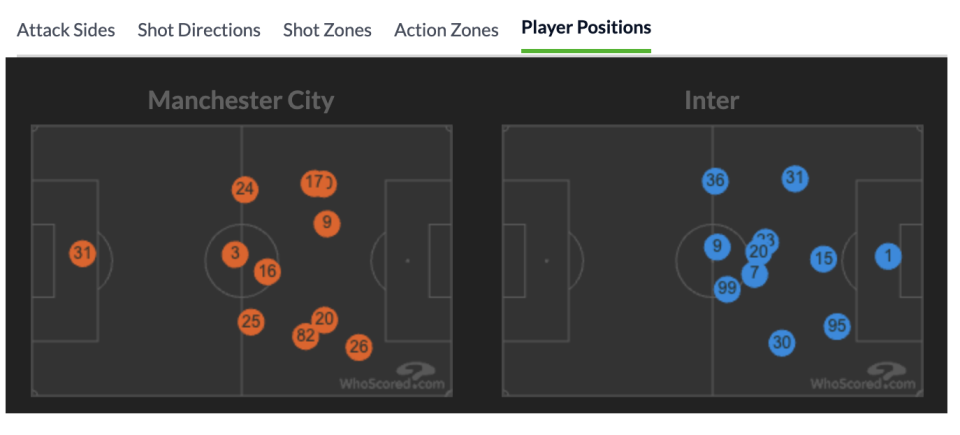
Task: Click Manchester City player marker 25
Action: tap(251, 322)
